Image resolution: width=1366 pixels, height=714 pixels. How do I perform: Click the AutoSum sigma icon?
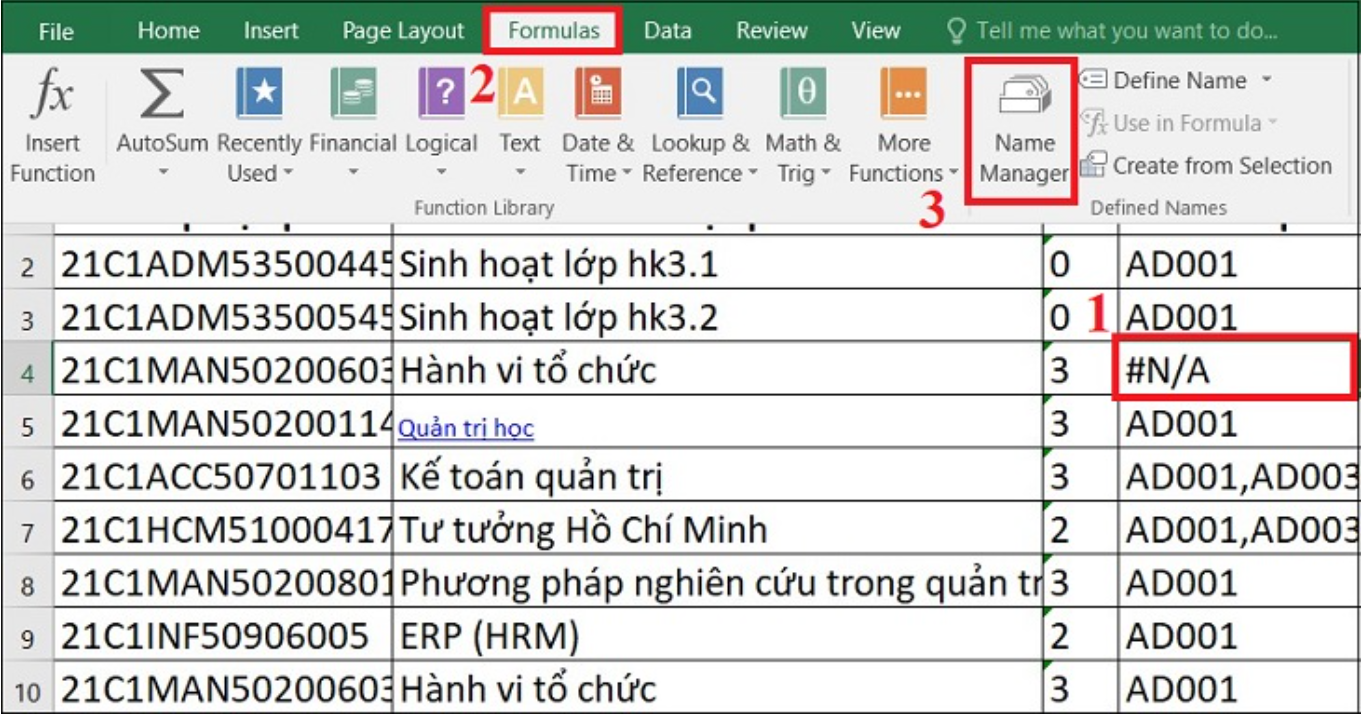(x=162, y=95)
